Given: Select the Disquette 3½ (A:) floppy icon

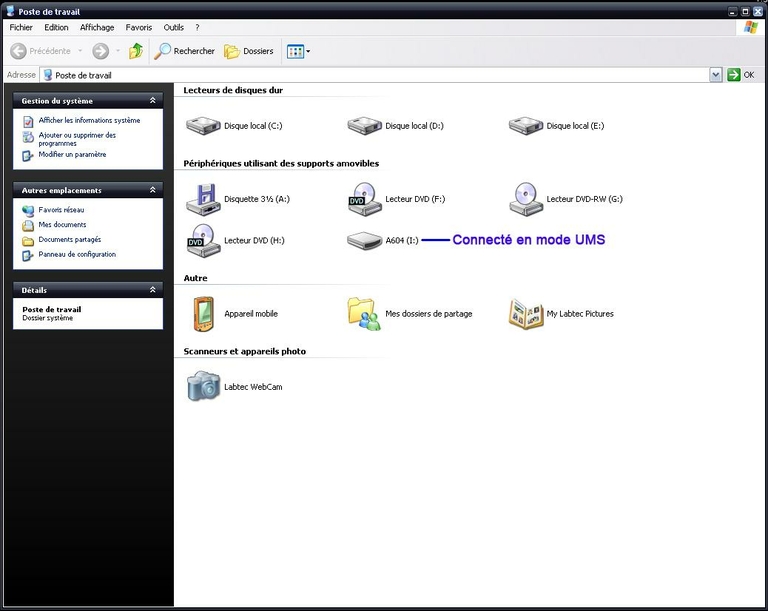Looking at the screenshot, I should 203,199.
